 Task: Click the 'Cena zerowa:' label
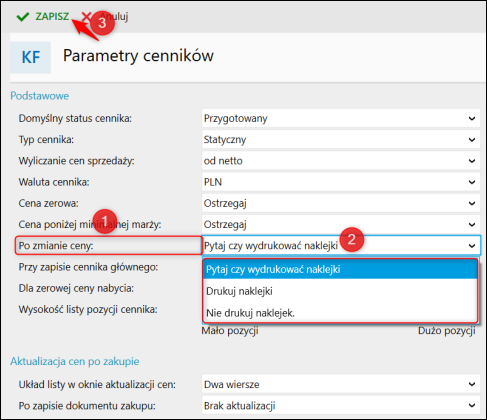pos(49,203)
